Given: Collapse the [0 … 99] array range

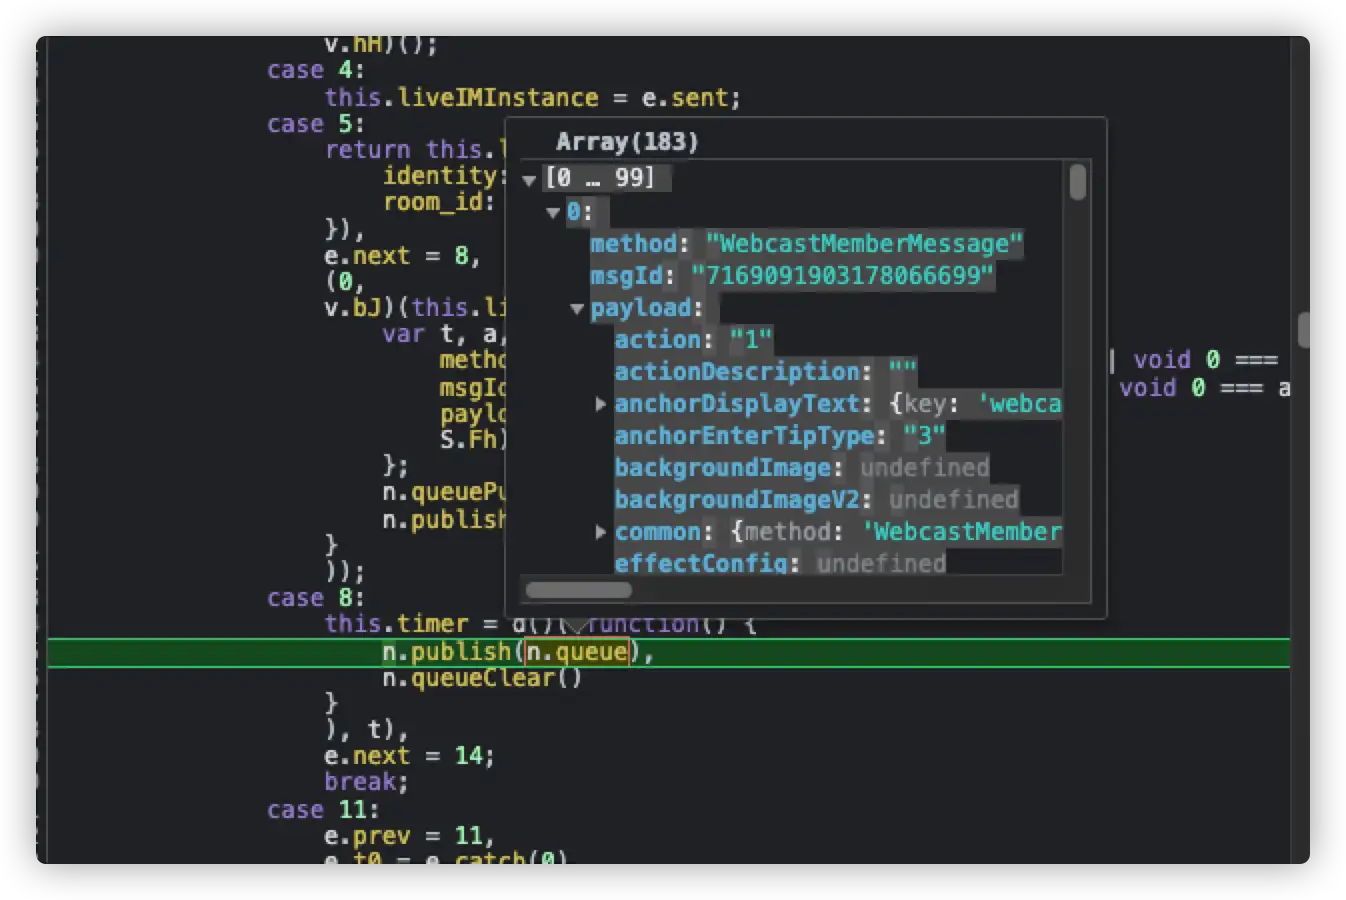Looking at the screenshot, I should (x=529, y=180).
